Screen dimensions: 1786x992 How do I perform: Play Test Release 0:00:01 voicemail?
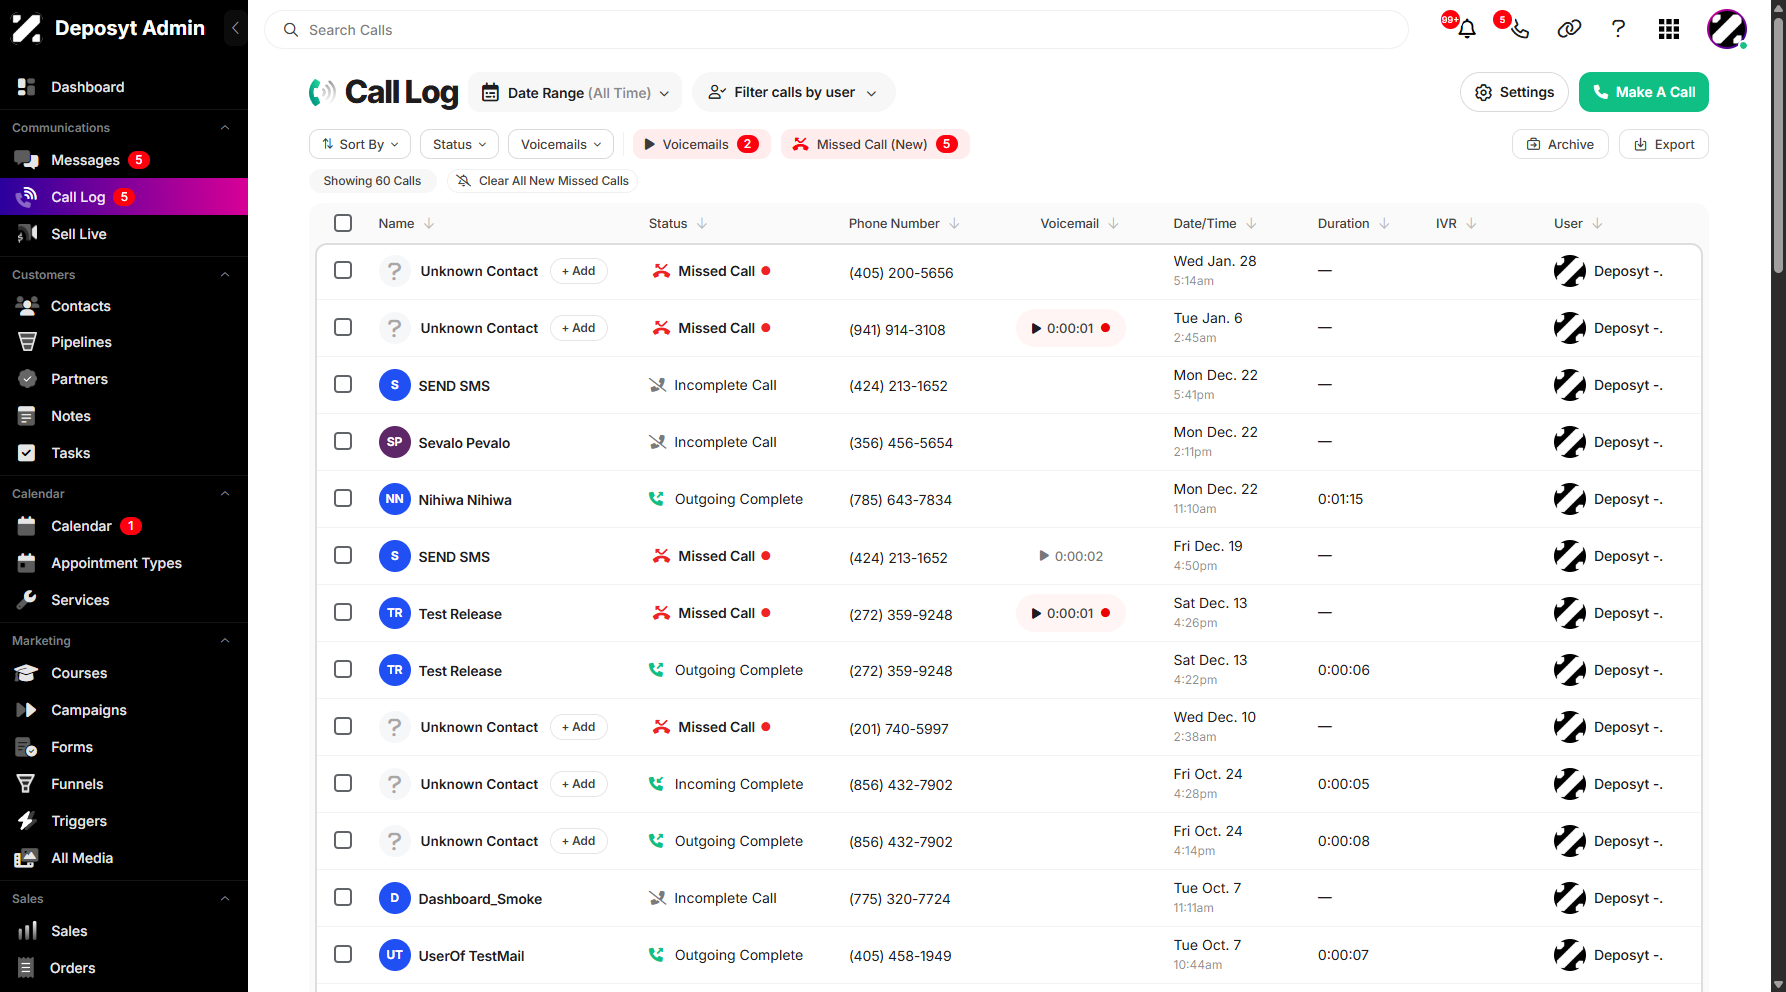[1070, 613]
